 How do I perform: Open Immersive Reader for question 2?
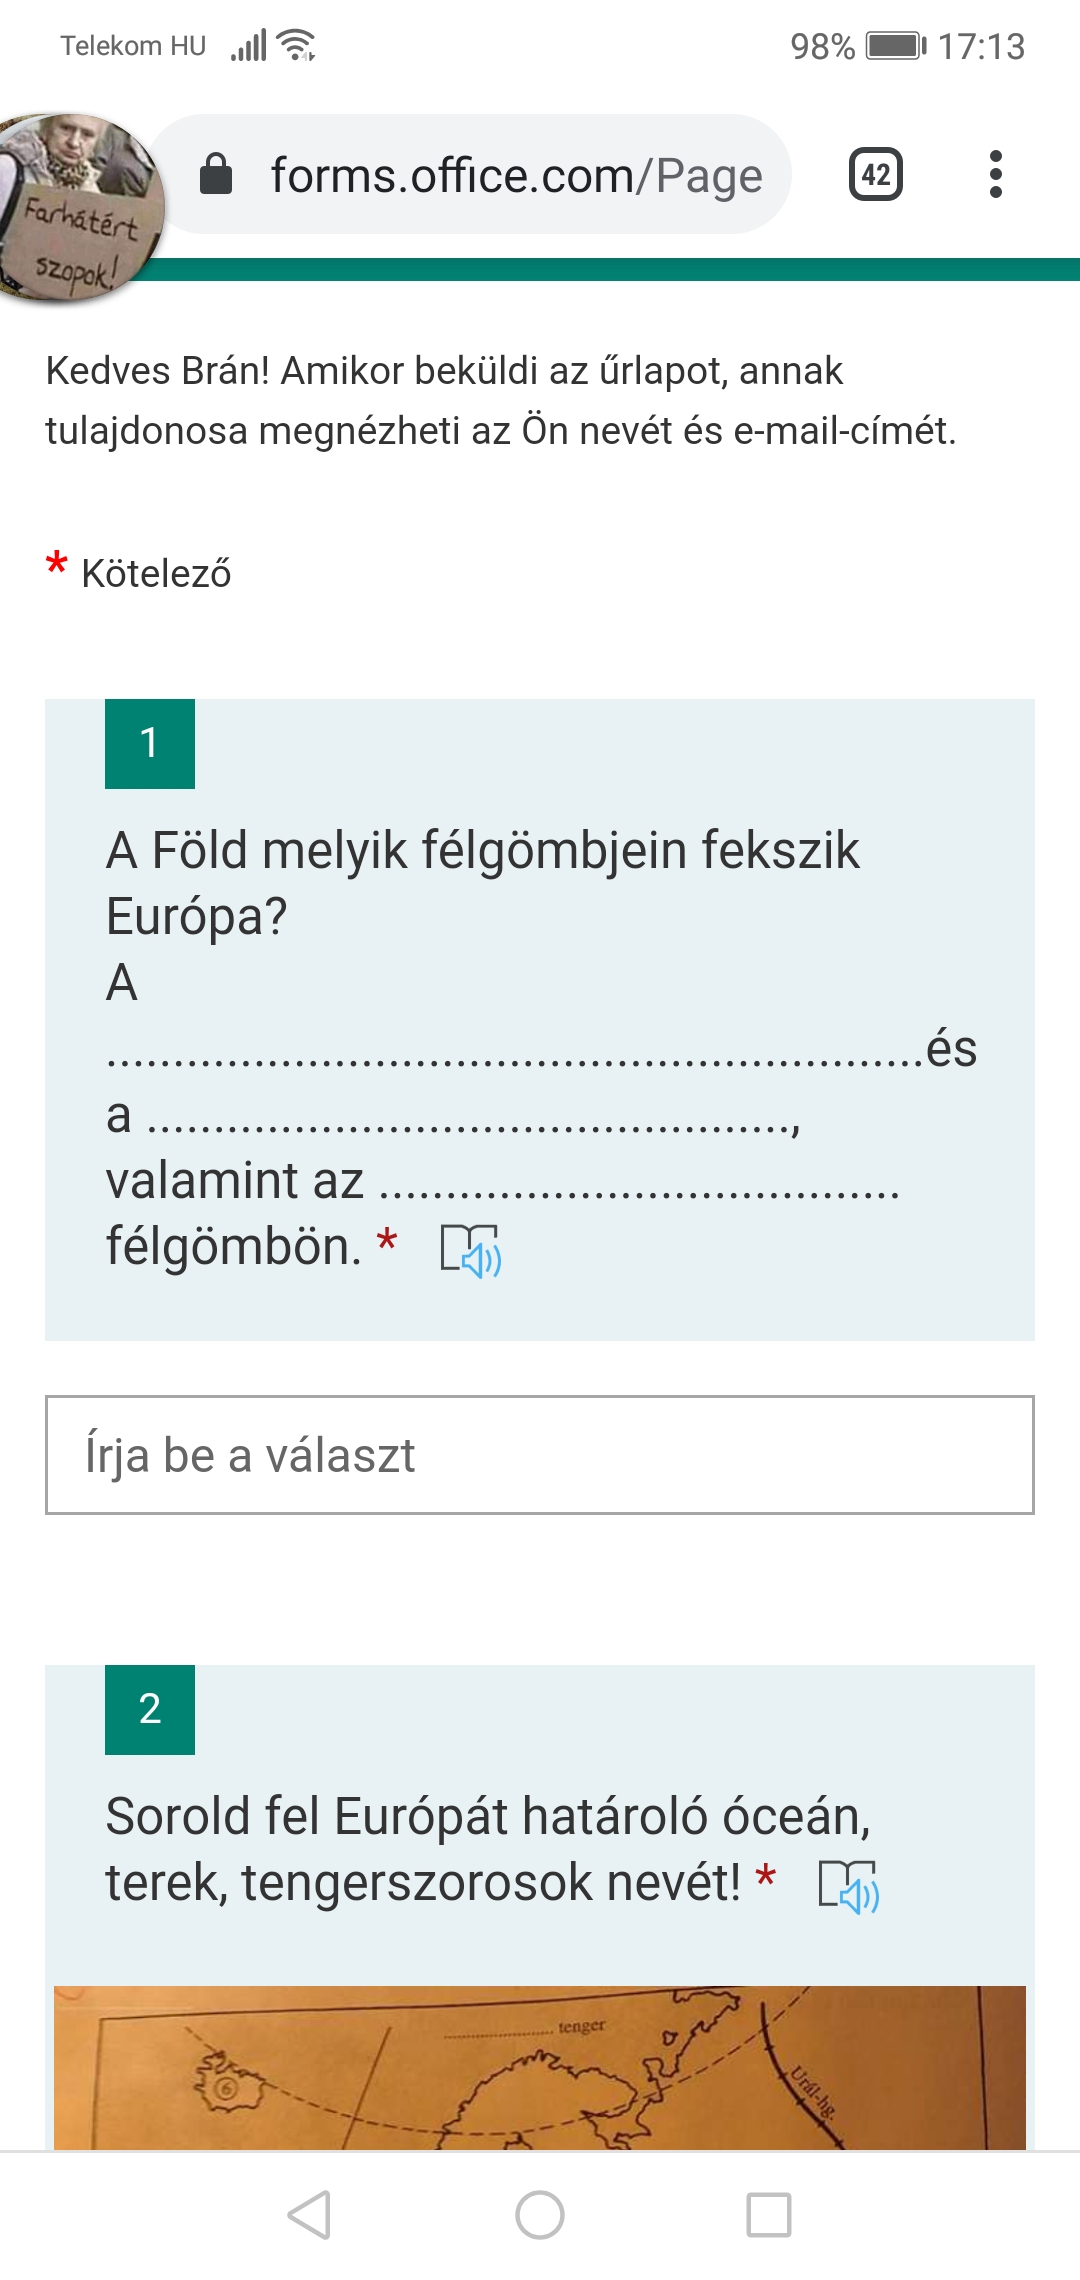click(848, 1886)
